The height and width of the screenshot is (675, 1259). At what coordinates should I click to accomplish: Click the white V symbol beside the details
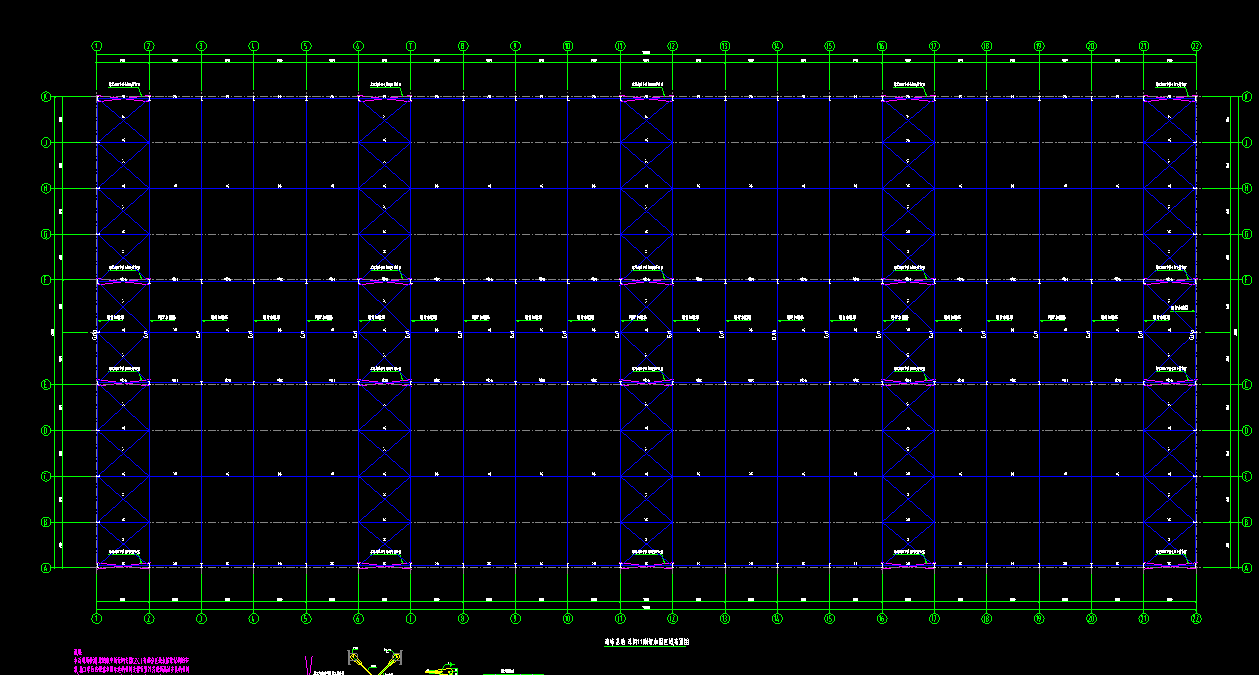(309, 664)
